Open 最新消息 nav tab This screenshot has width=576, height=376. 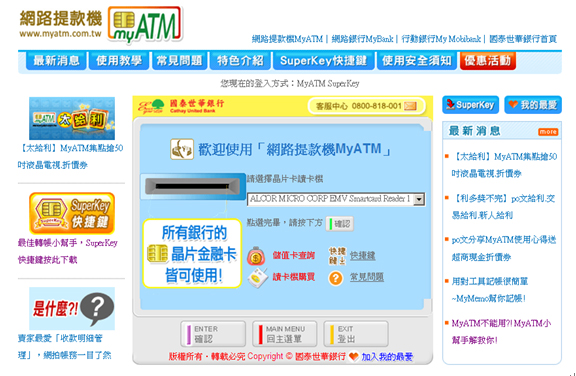coord(56,61)
